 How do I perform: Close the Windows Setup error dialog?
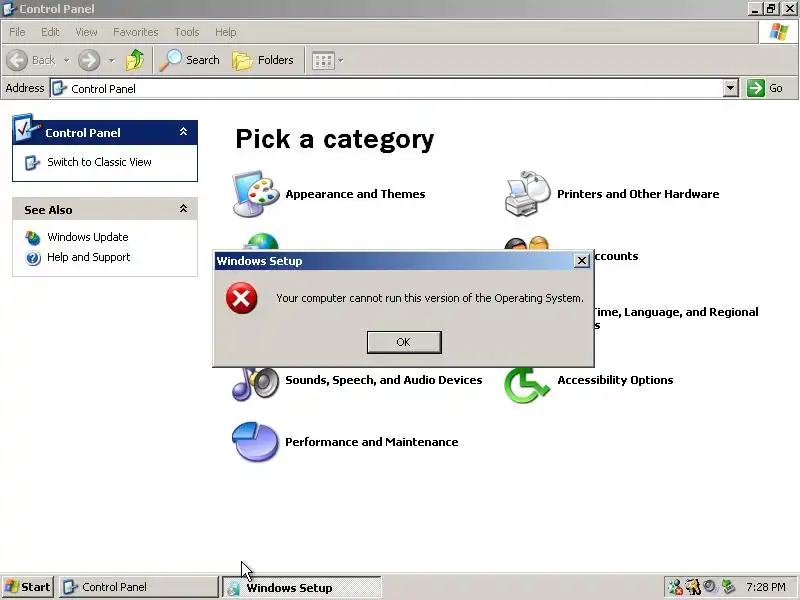point(581,261)
